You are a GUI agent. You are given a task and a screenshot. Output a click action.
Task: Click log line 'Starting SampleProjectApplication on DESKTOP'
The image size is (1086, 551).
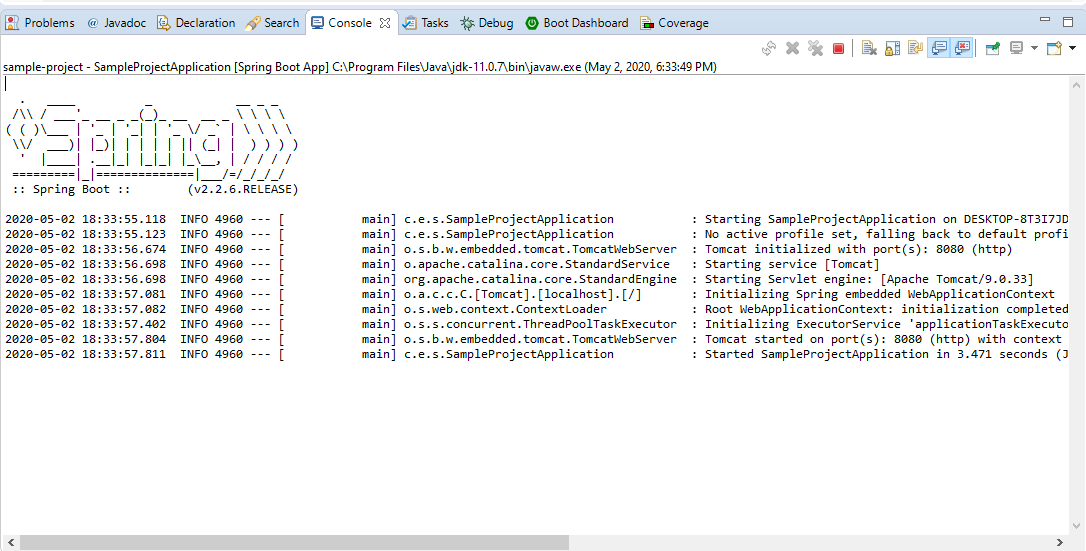pos(887,219)
